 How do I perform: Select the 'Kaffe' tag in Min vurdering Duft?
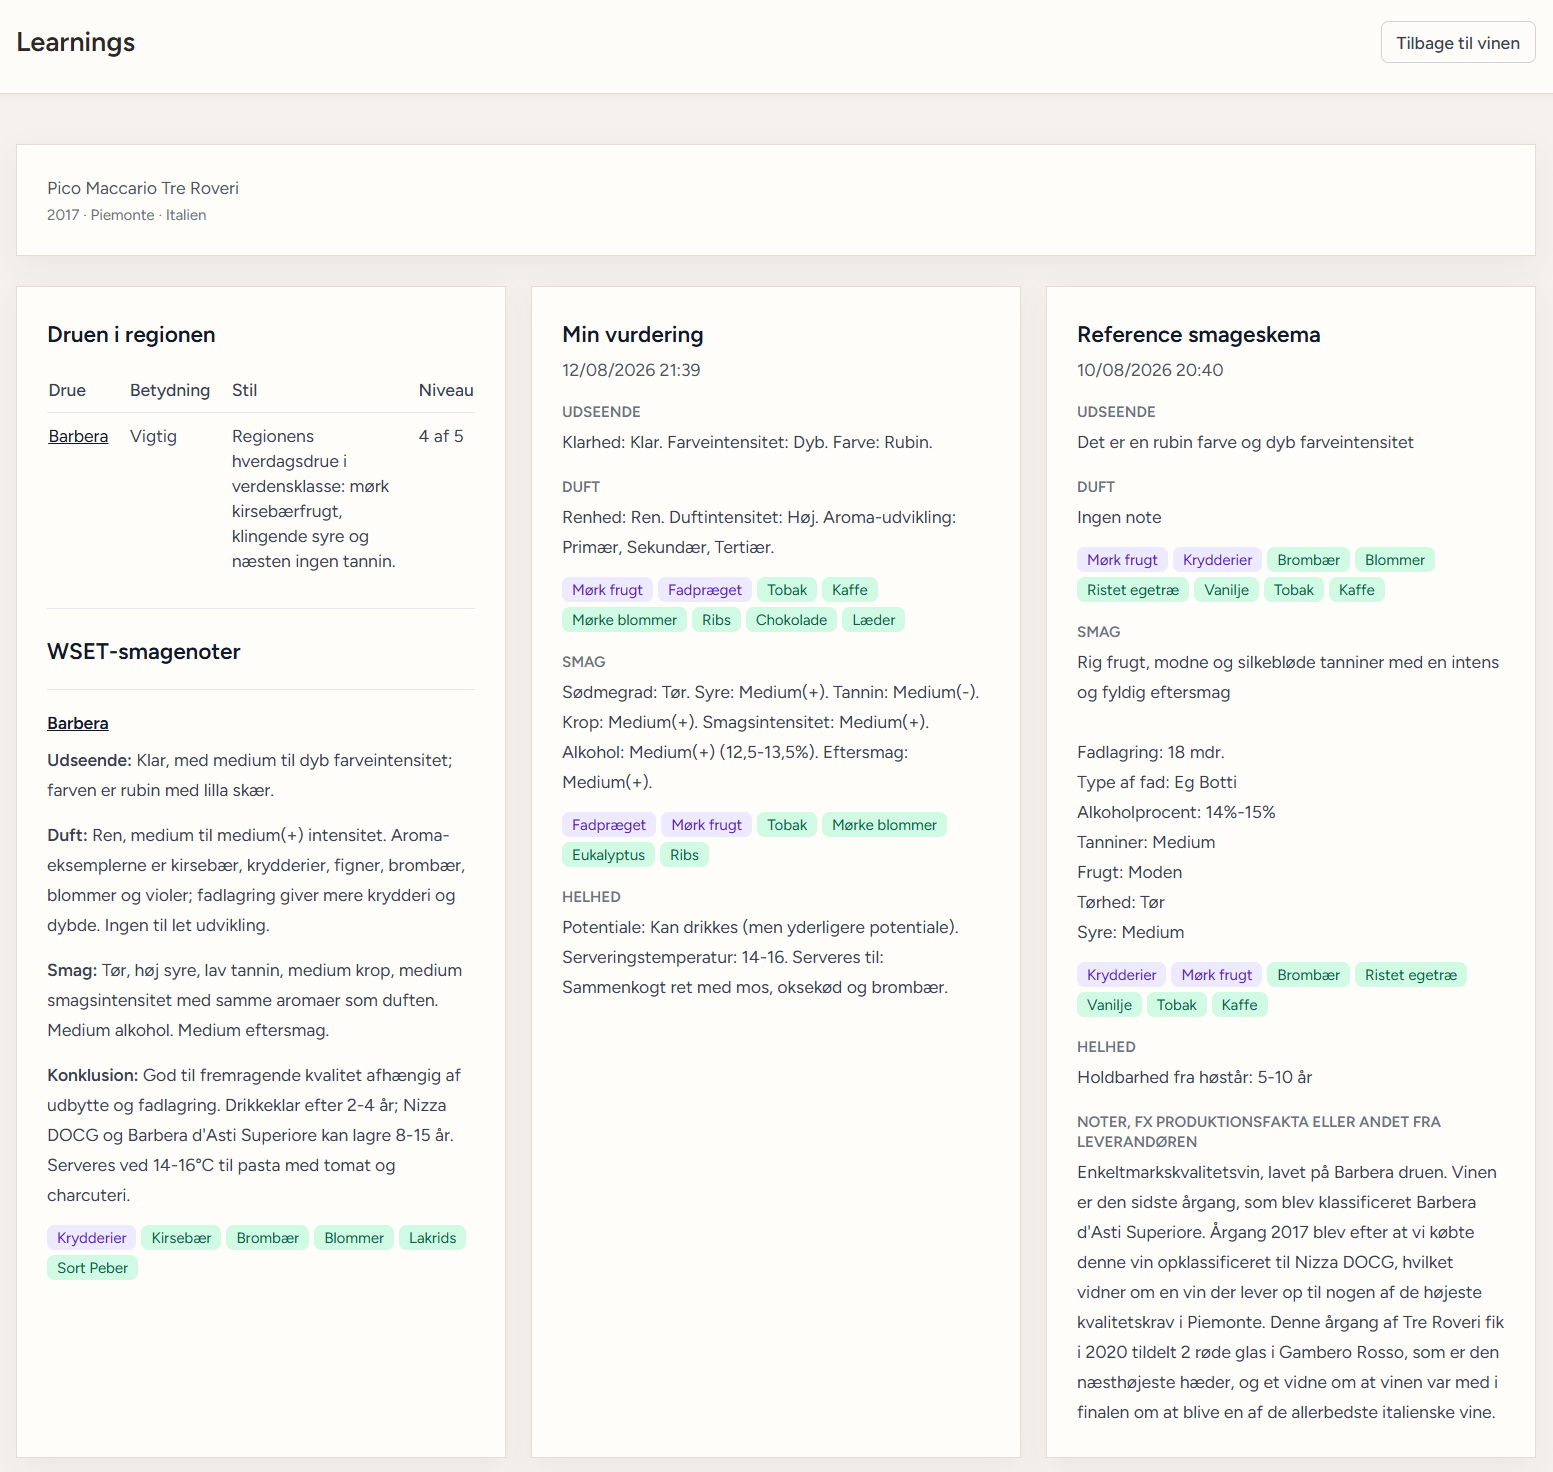coord(850,590)
